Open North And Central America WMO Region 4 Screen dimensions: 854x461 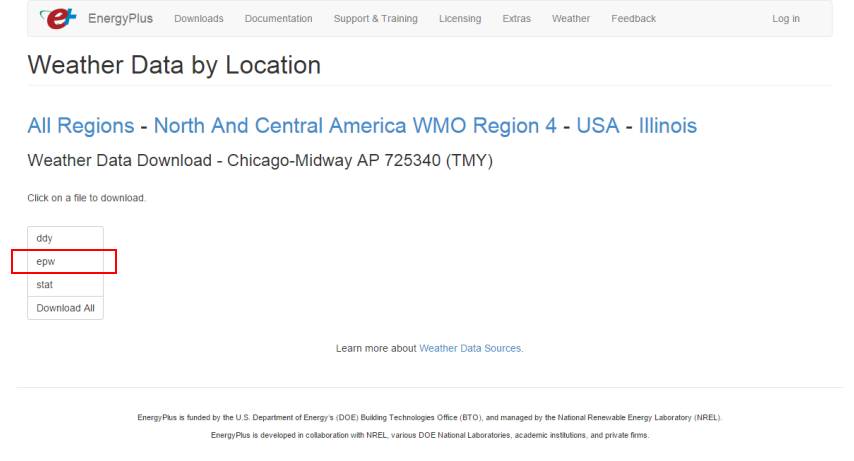pyautogui.click(x=355, y=126)
